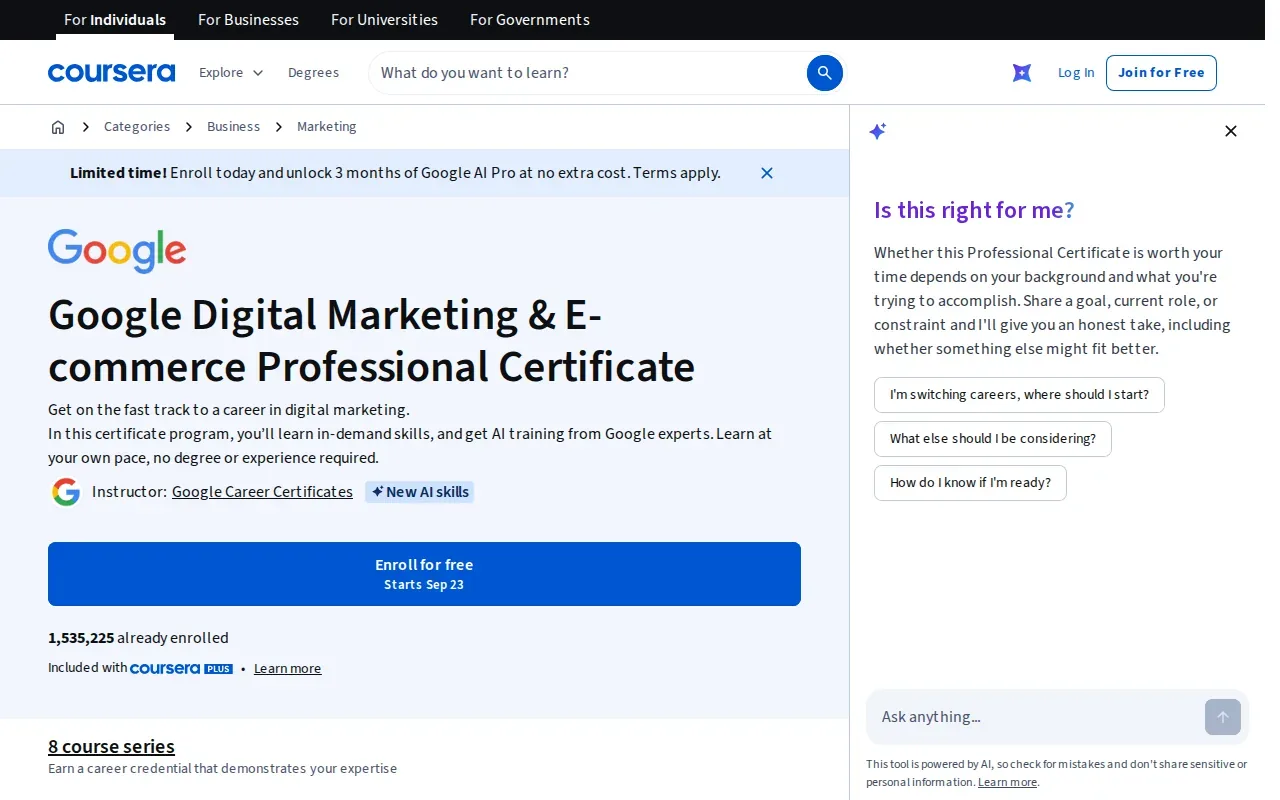Open the 8 course series link
1280x800 pixels.
[x=111, y=746]
